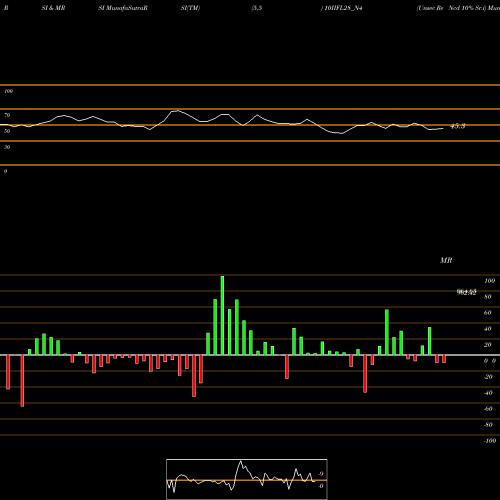The width and height of the screenshot is (500, 500).
Task: Click the MR axis label -40
Action: click(488, 393)
